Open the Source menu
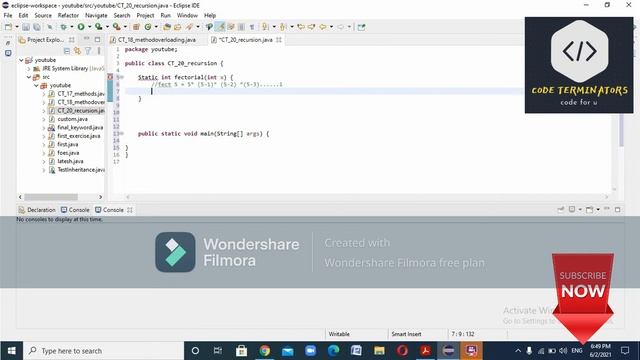This screenshot has height=360, width=640. pyautogui.click(x=43, y=16)
